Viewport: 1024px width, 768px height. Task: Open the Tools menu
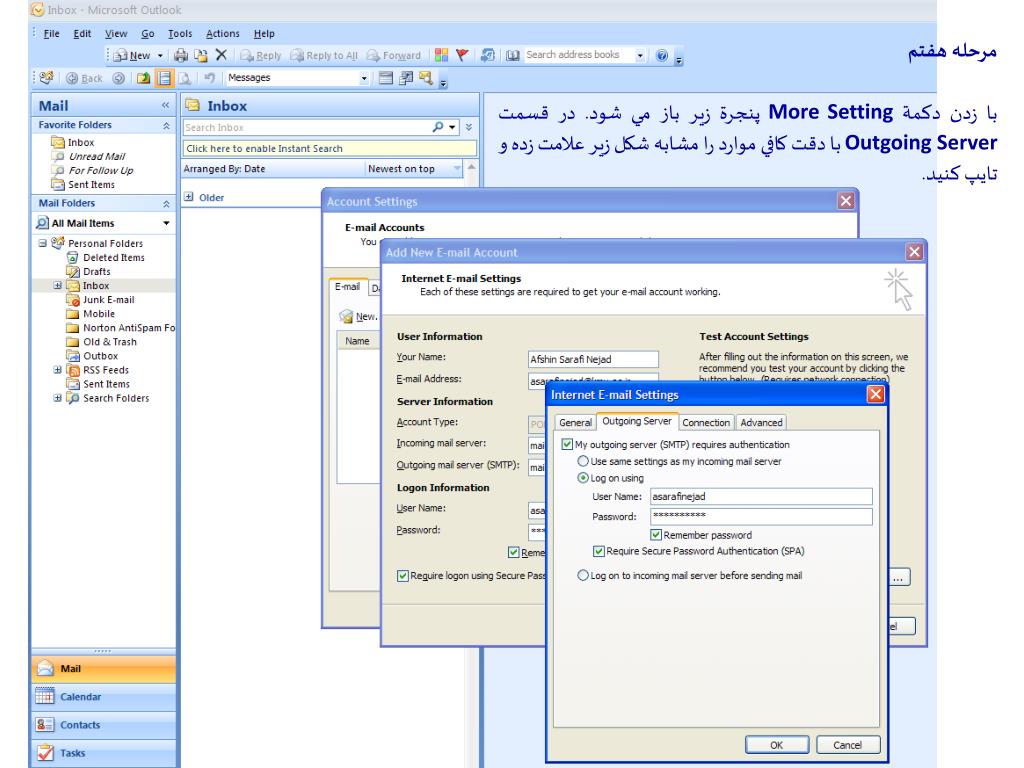pyautogui.click(x=180, y=34)
